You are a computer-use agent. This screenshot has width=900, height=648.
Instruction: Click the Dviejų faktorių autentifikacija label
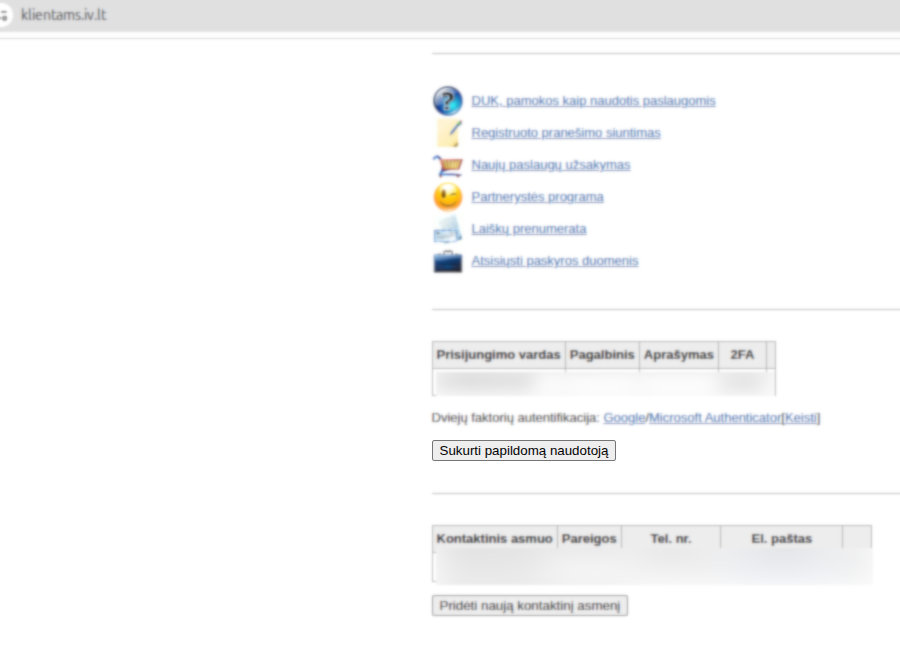(515, 418)
